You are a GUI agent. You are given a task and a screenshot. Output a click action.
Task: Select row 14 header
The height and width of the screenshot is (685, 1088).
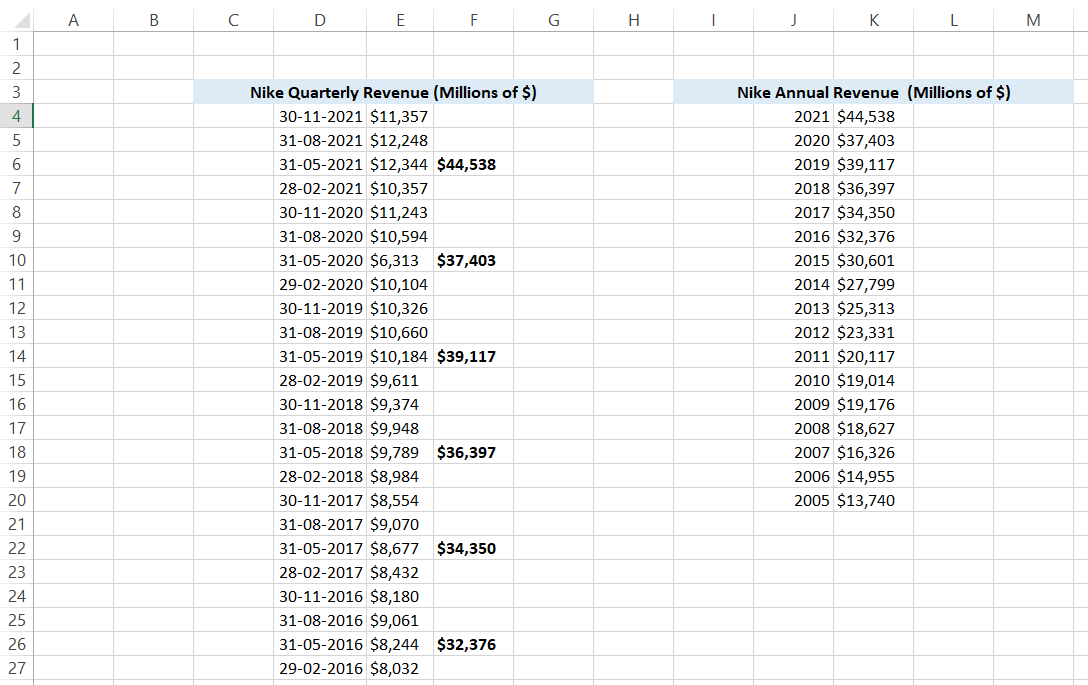coord(17,356)
